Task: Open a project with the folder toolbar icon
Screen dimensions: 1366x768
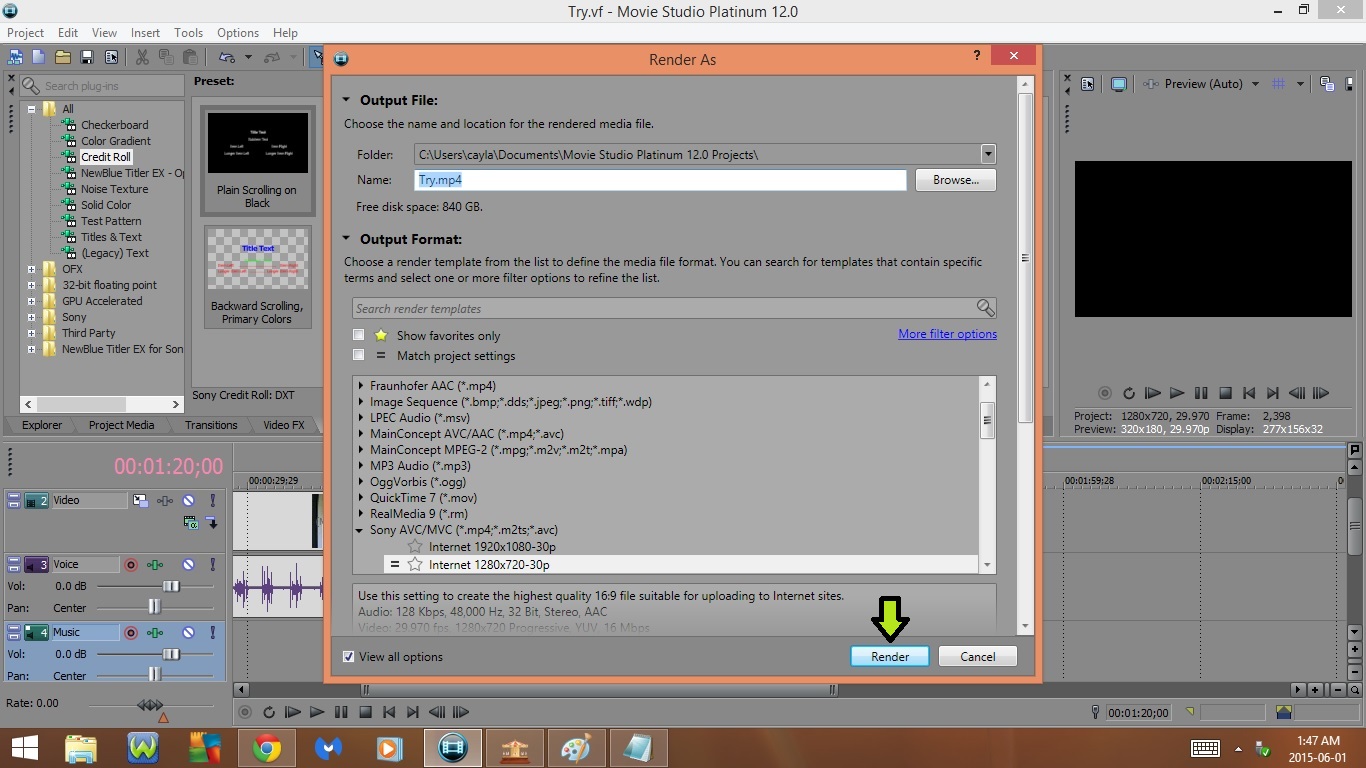Action: point(63,57)
